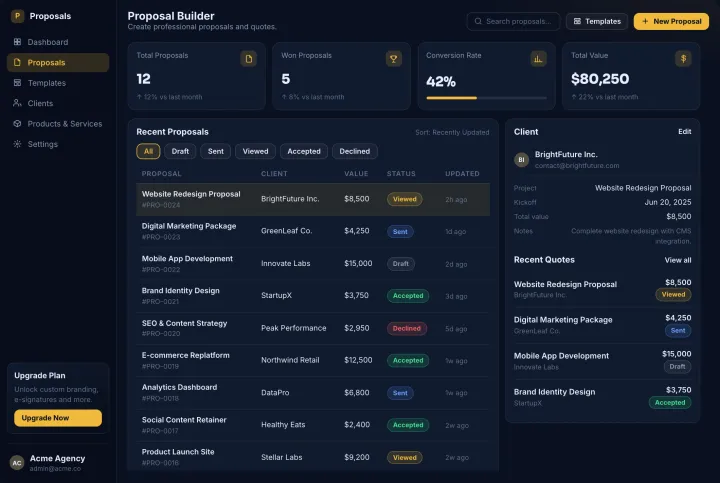The width and height of the screenshot is (720, 483).
Task: Click the Settings gear icon in sidebar
Action: click(17, 144)
